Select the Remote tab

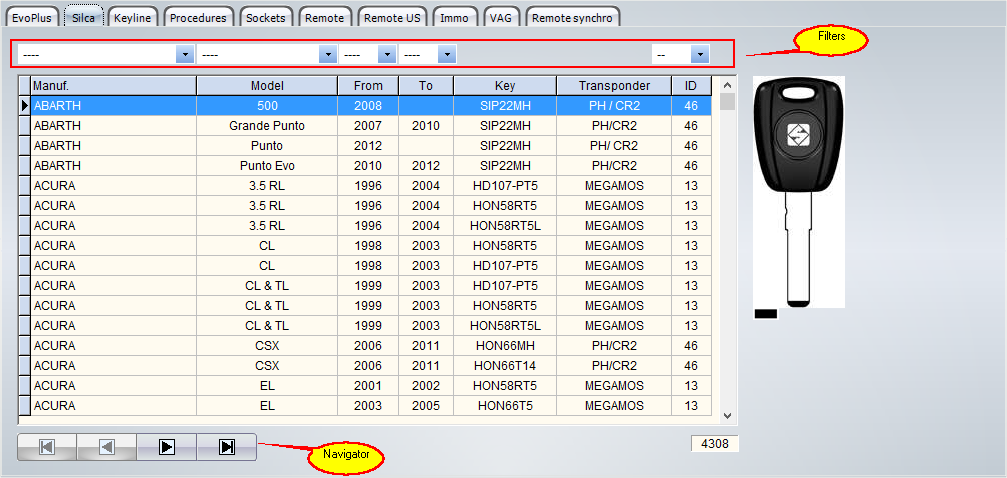(324, 18)
